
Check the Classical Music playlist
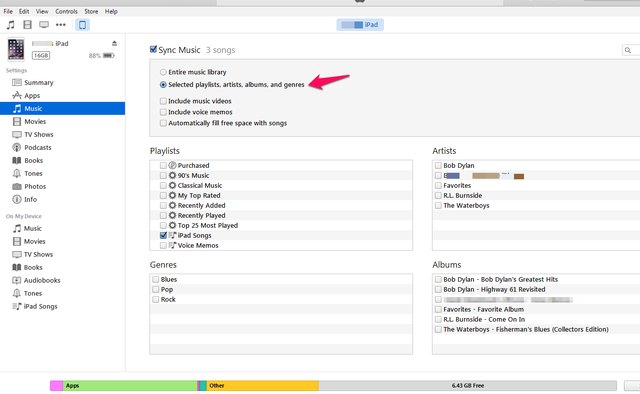coord(163,185)
